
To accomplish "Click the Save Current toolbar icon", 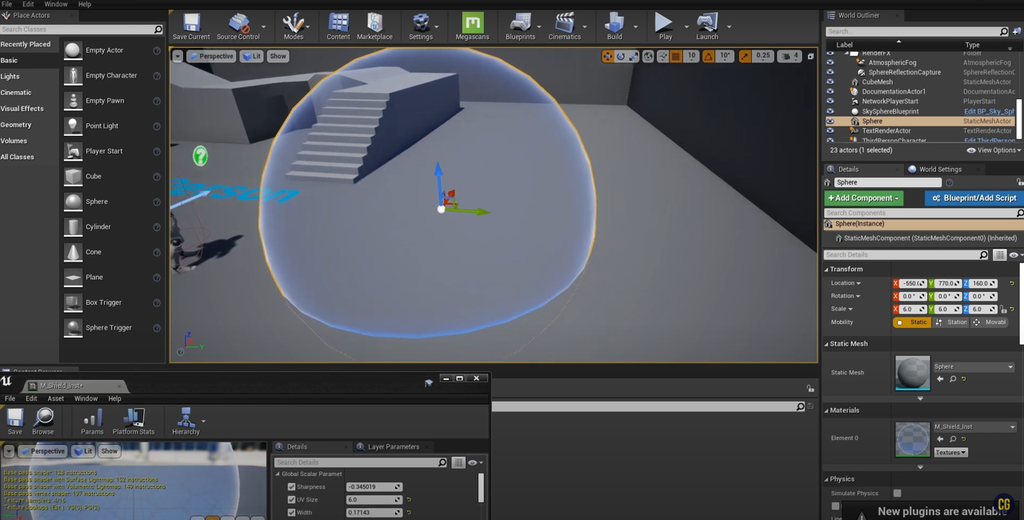I will tap(191, 26).
